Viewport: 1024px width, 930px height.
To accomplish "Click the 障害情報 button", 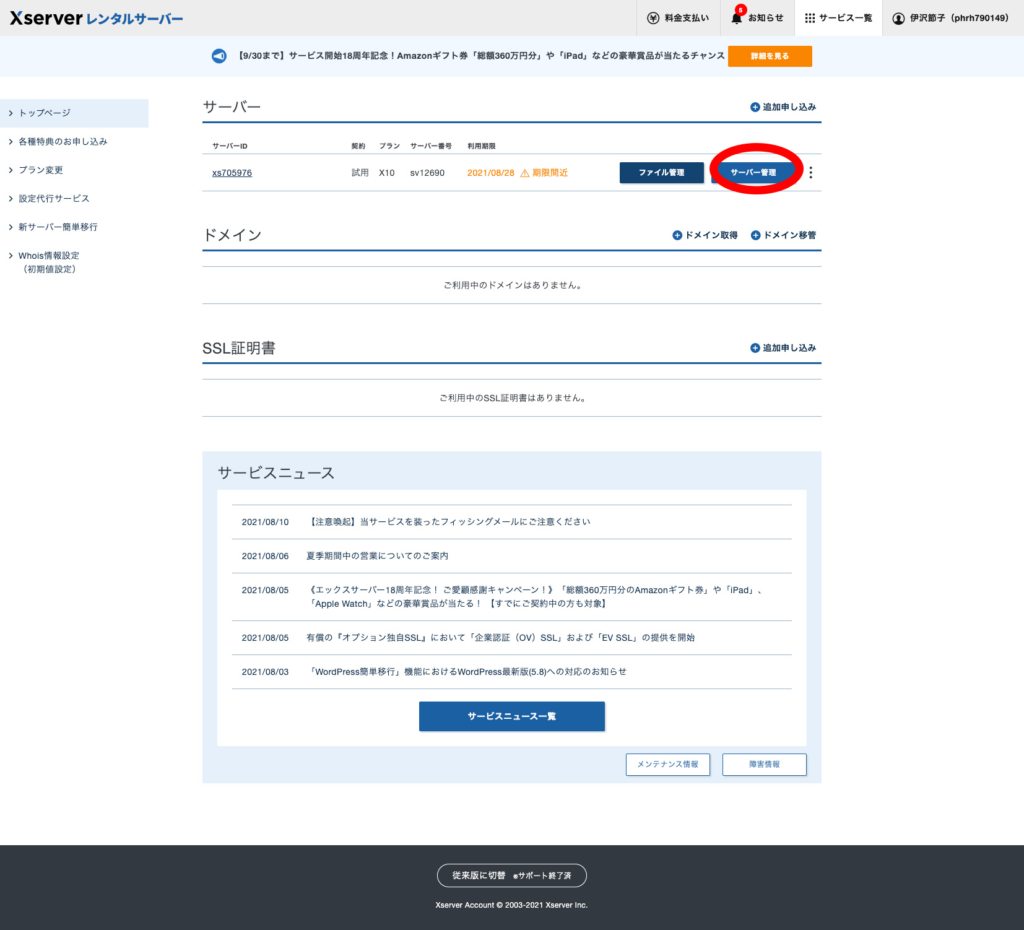I will [x=764, y=764].
